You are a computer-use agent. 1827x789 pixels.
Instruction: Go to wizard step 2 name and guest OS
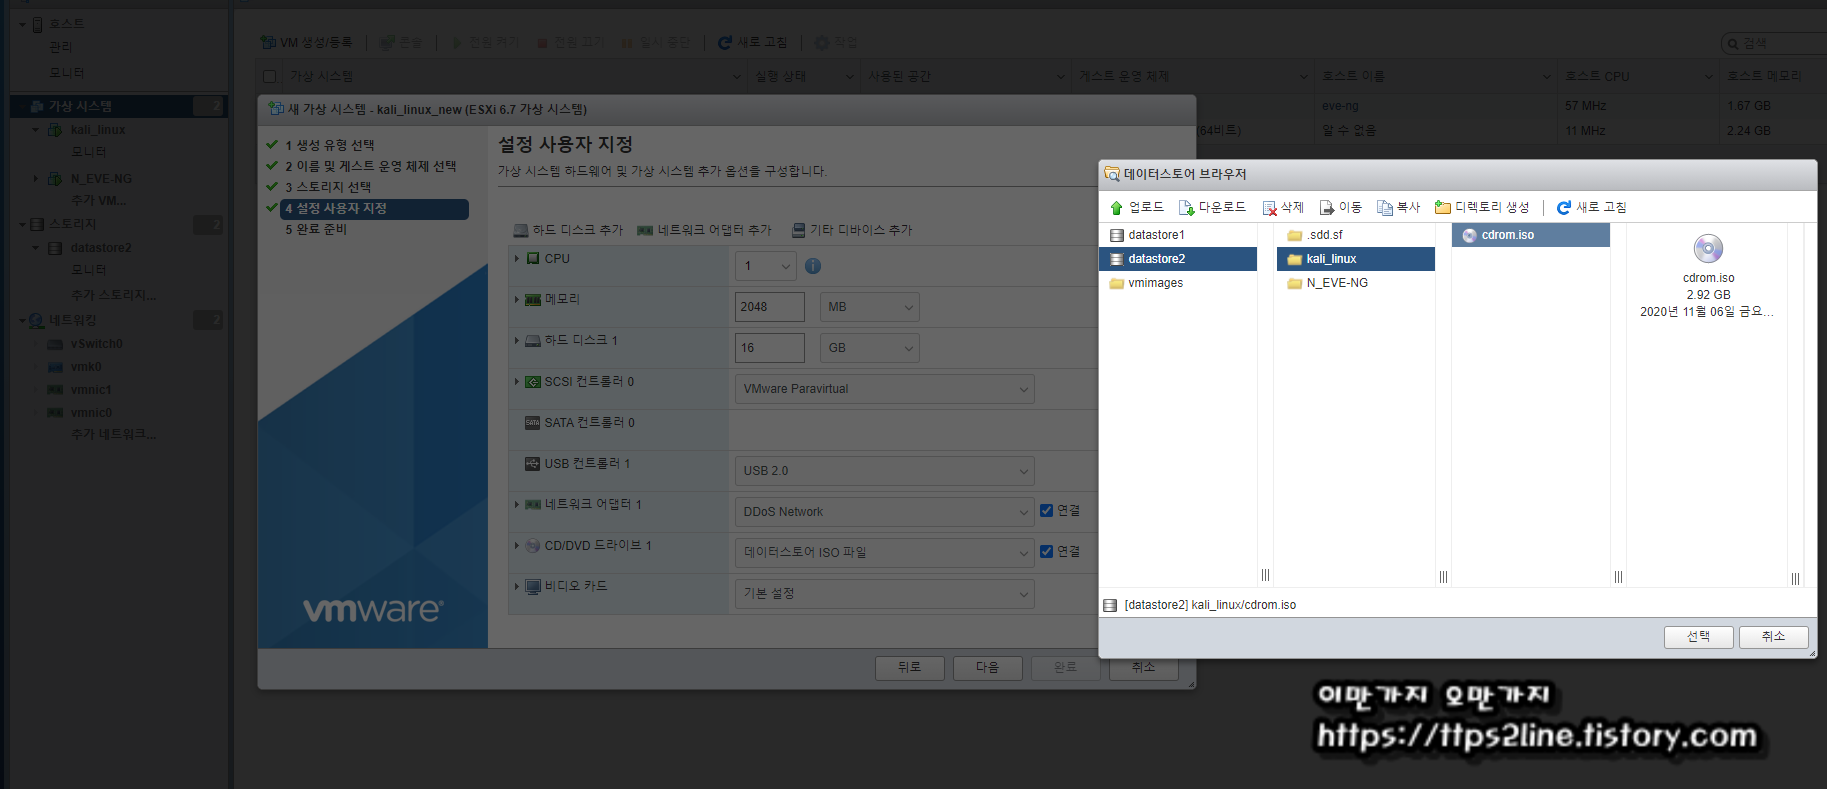pos(370,166)
